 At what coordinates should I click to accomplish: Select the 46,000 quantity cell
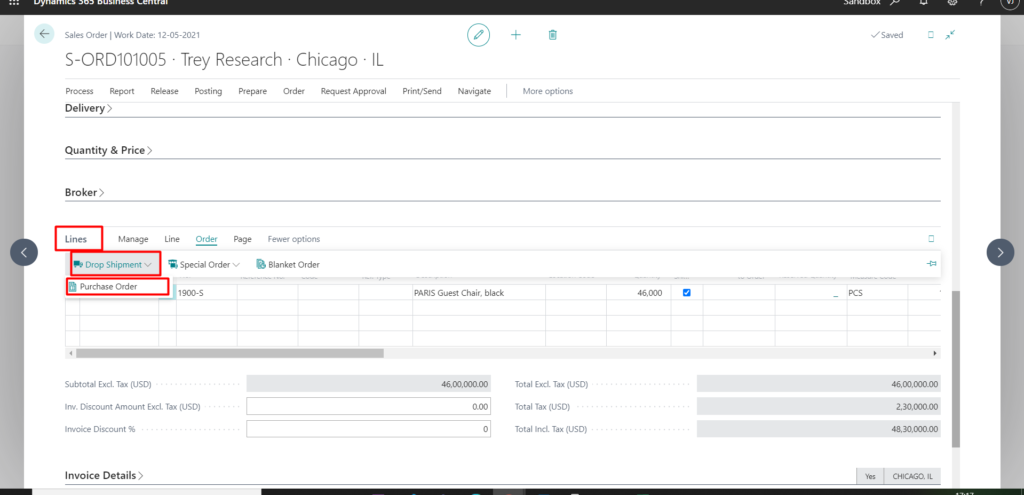tap(639, 293)
